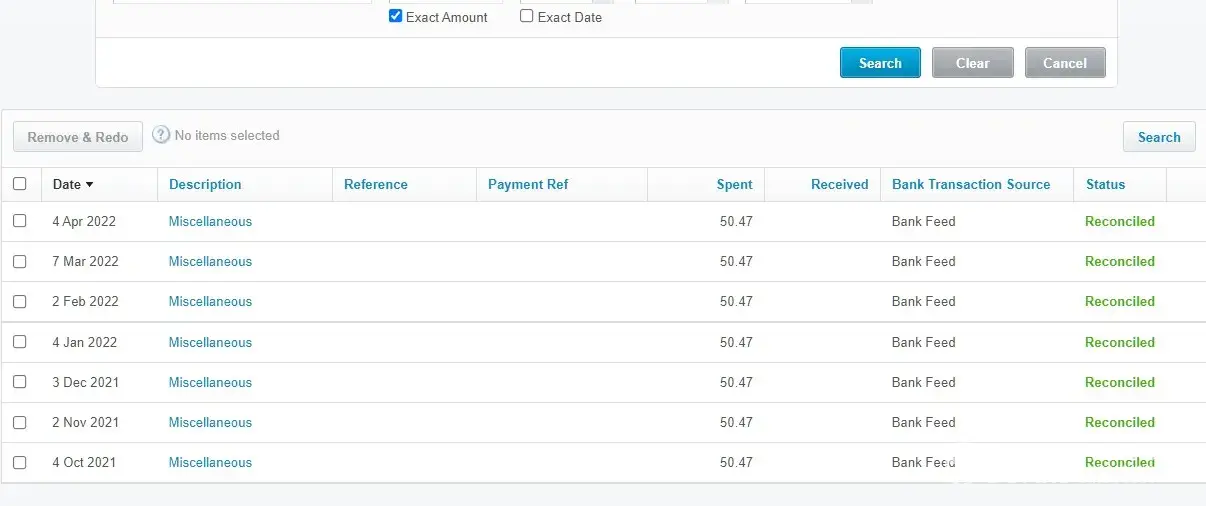Click the 4 Apr 2022 date cell

(84, 221)
